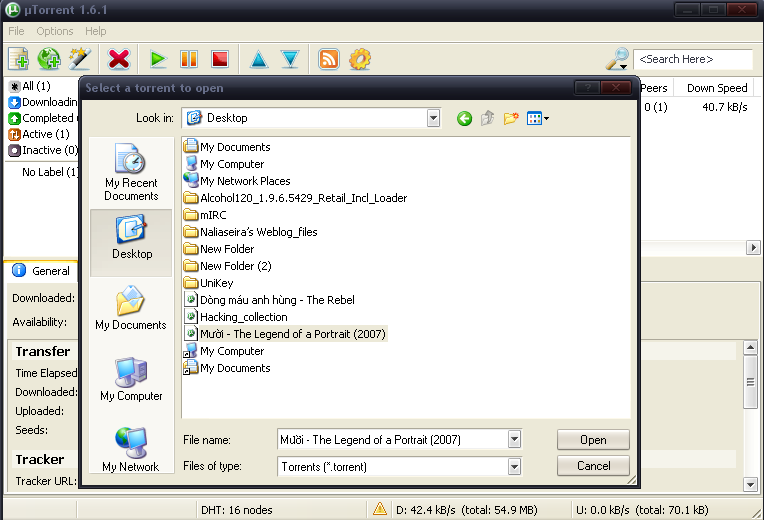This screenshot has width=764, height=520.
Task: Select the Alcohol120_1.9.6.5429_Retail_Incl_Loader folder
Action: click(295, 198)
